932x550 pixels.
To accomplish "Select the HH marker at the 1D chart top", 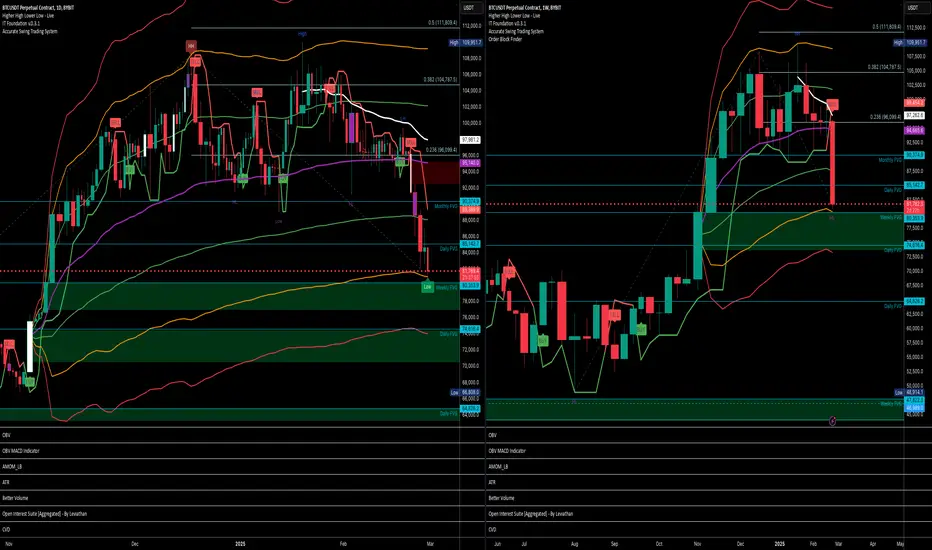I will 191,46.
